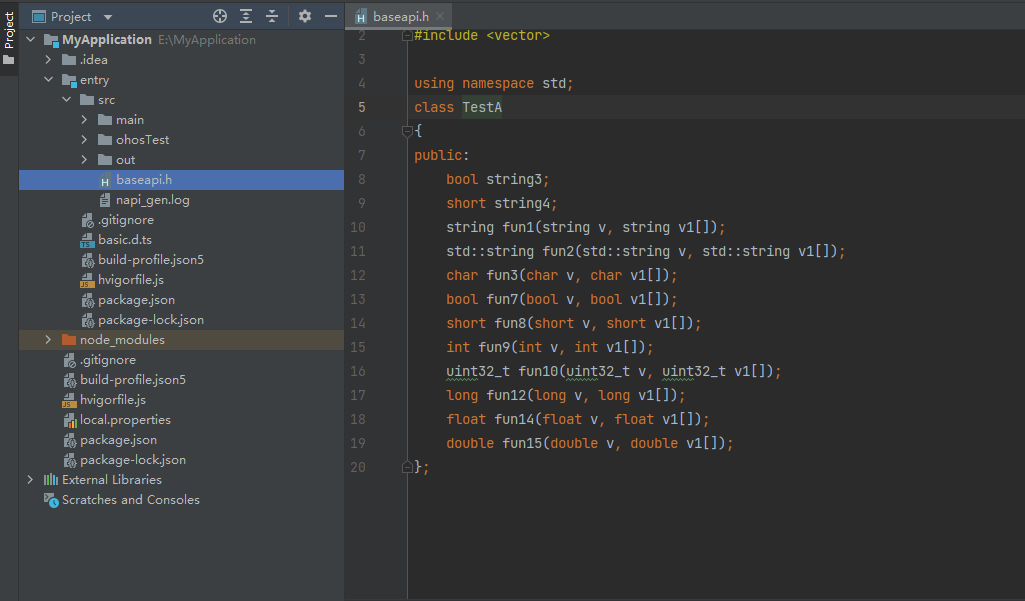The image size is (1025, 601).
Task: Collapse the TestA class fold marker
Action: (x=407, y=131)
